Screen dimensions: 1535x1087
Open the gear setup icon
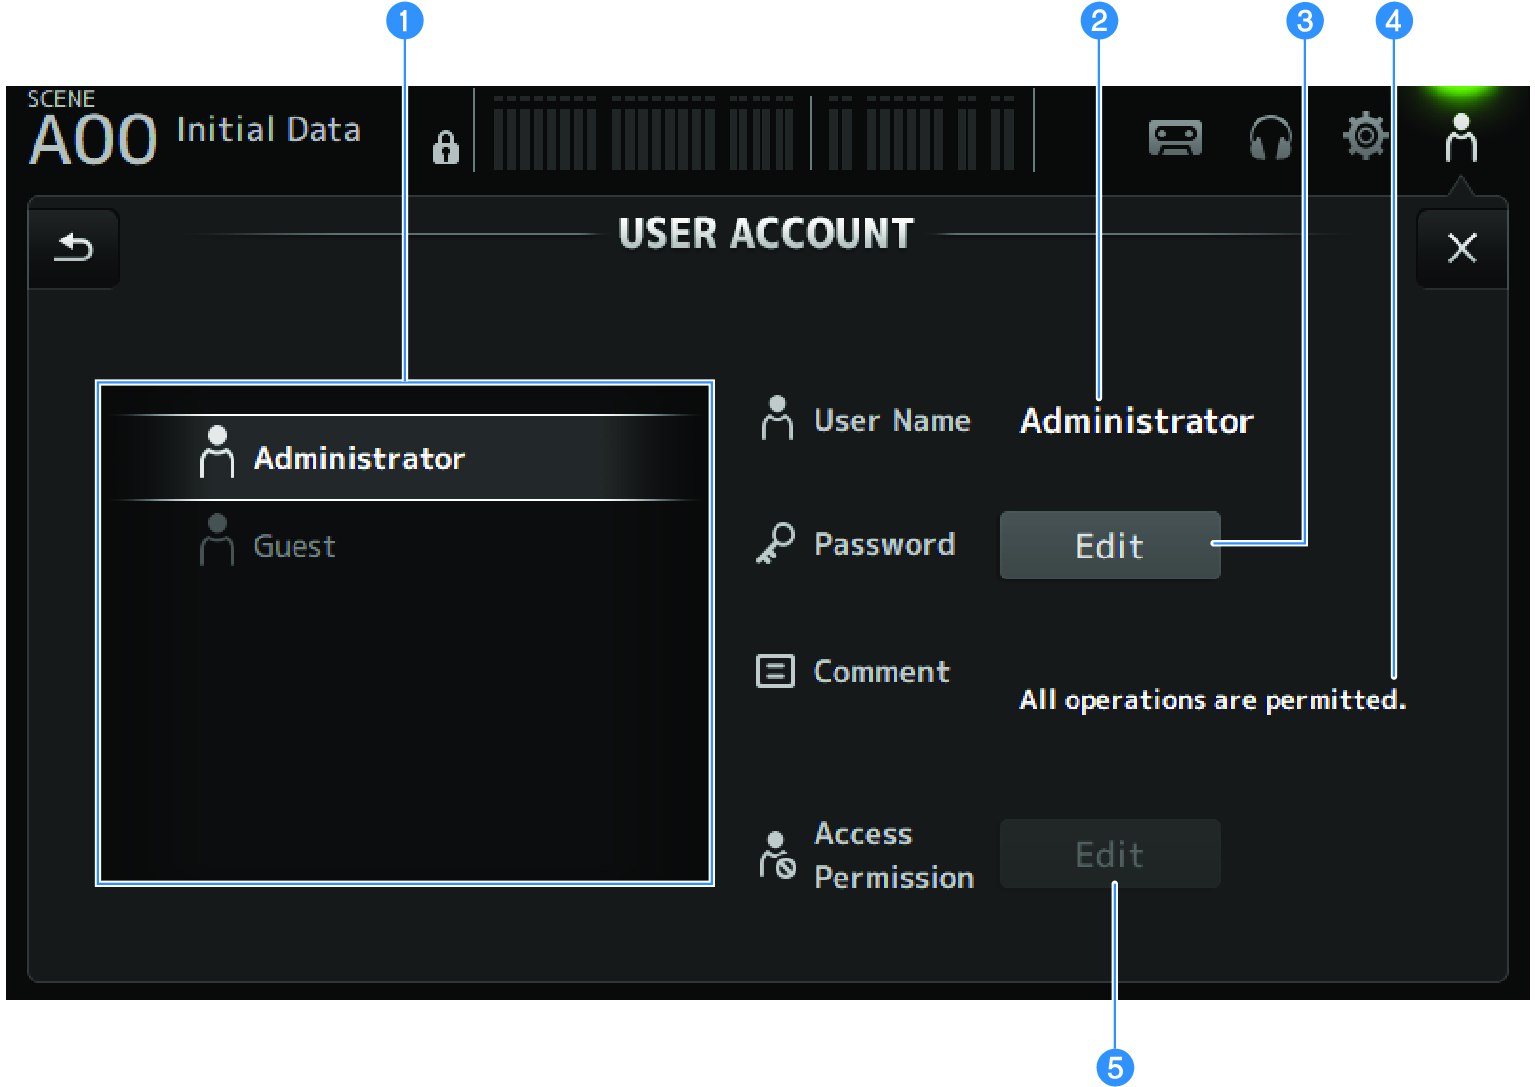[1365, 136]
